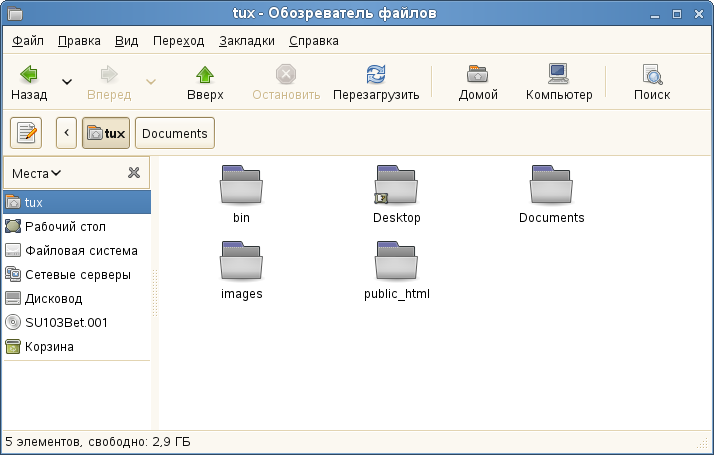Click the Назад (Back) arrow icon

[x=29, y=75]
